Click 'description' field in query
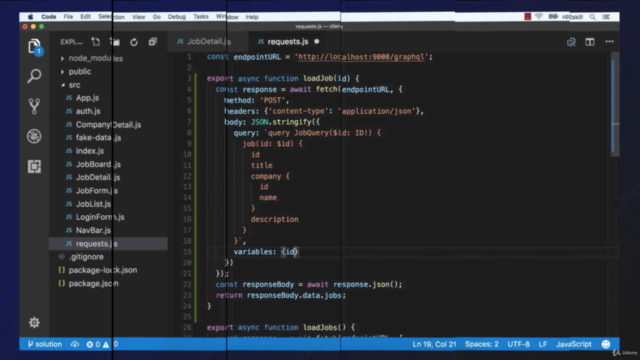Viewport: 640px width, 360px height. pos(274,219)
